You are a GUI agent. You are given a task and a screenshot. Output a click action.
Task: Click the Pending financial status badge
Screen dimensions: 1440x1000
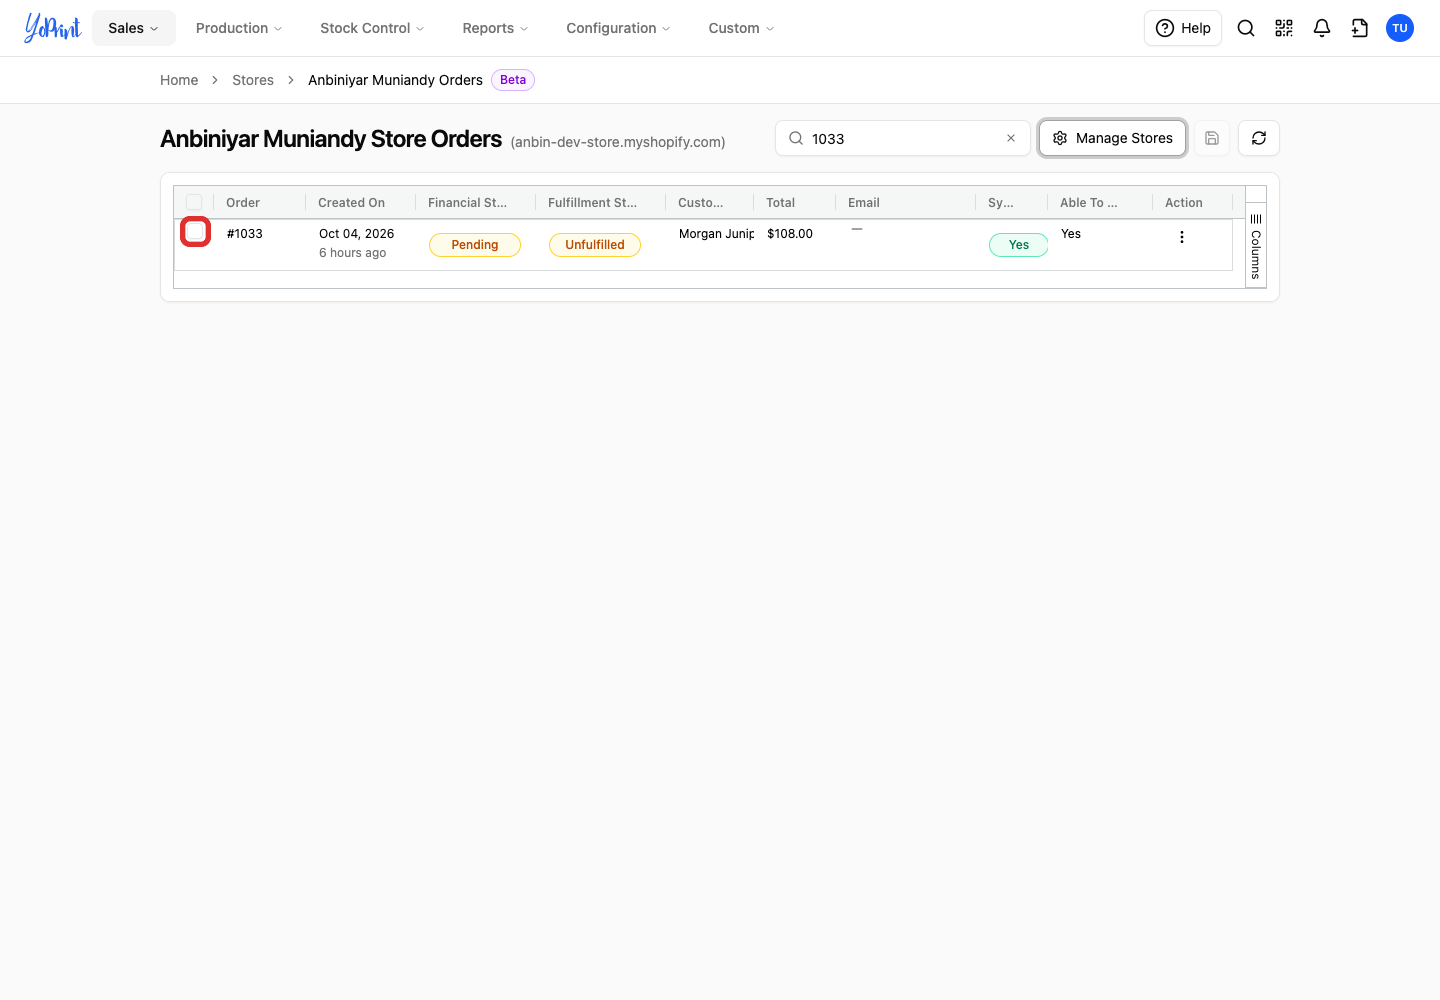tap(475, 245)
